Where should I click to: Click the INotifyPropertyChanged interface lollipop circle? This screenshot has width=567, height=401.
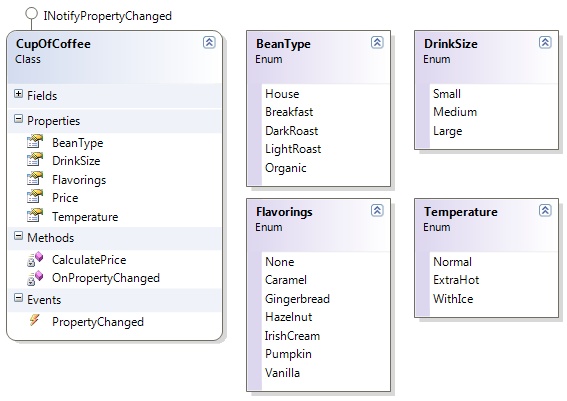click(x=31, y=14)
